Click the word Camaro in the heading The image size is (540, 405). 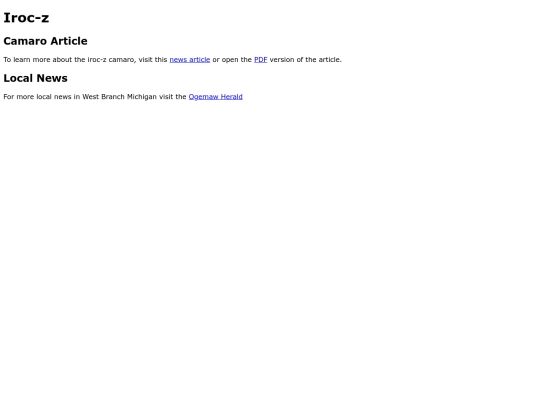click(25, 41)
